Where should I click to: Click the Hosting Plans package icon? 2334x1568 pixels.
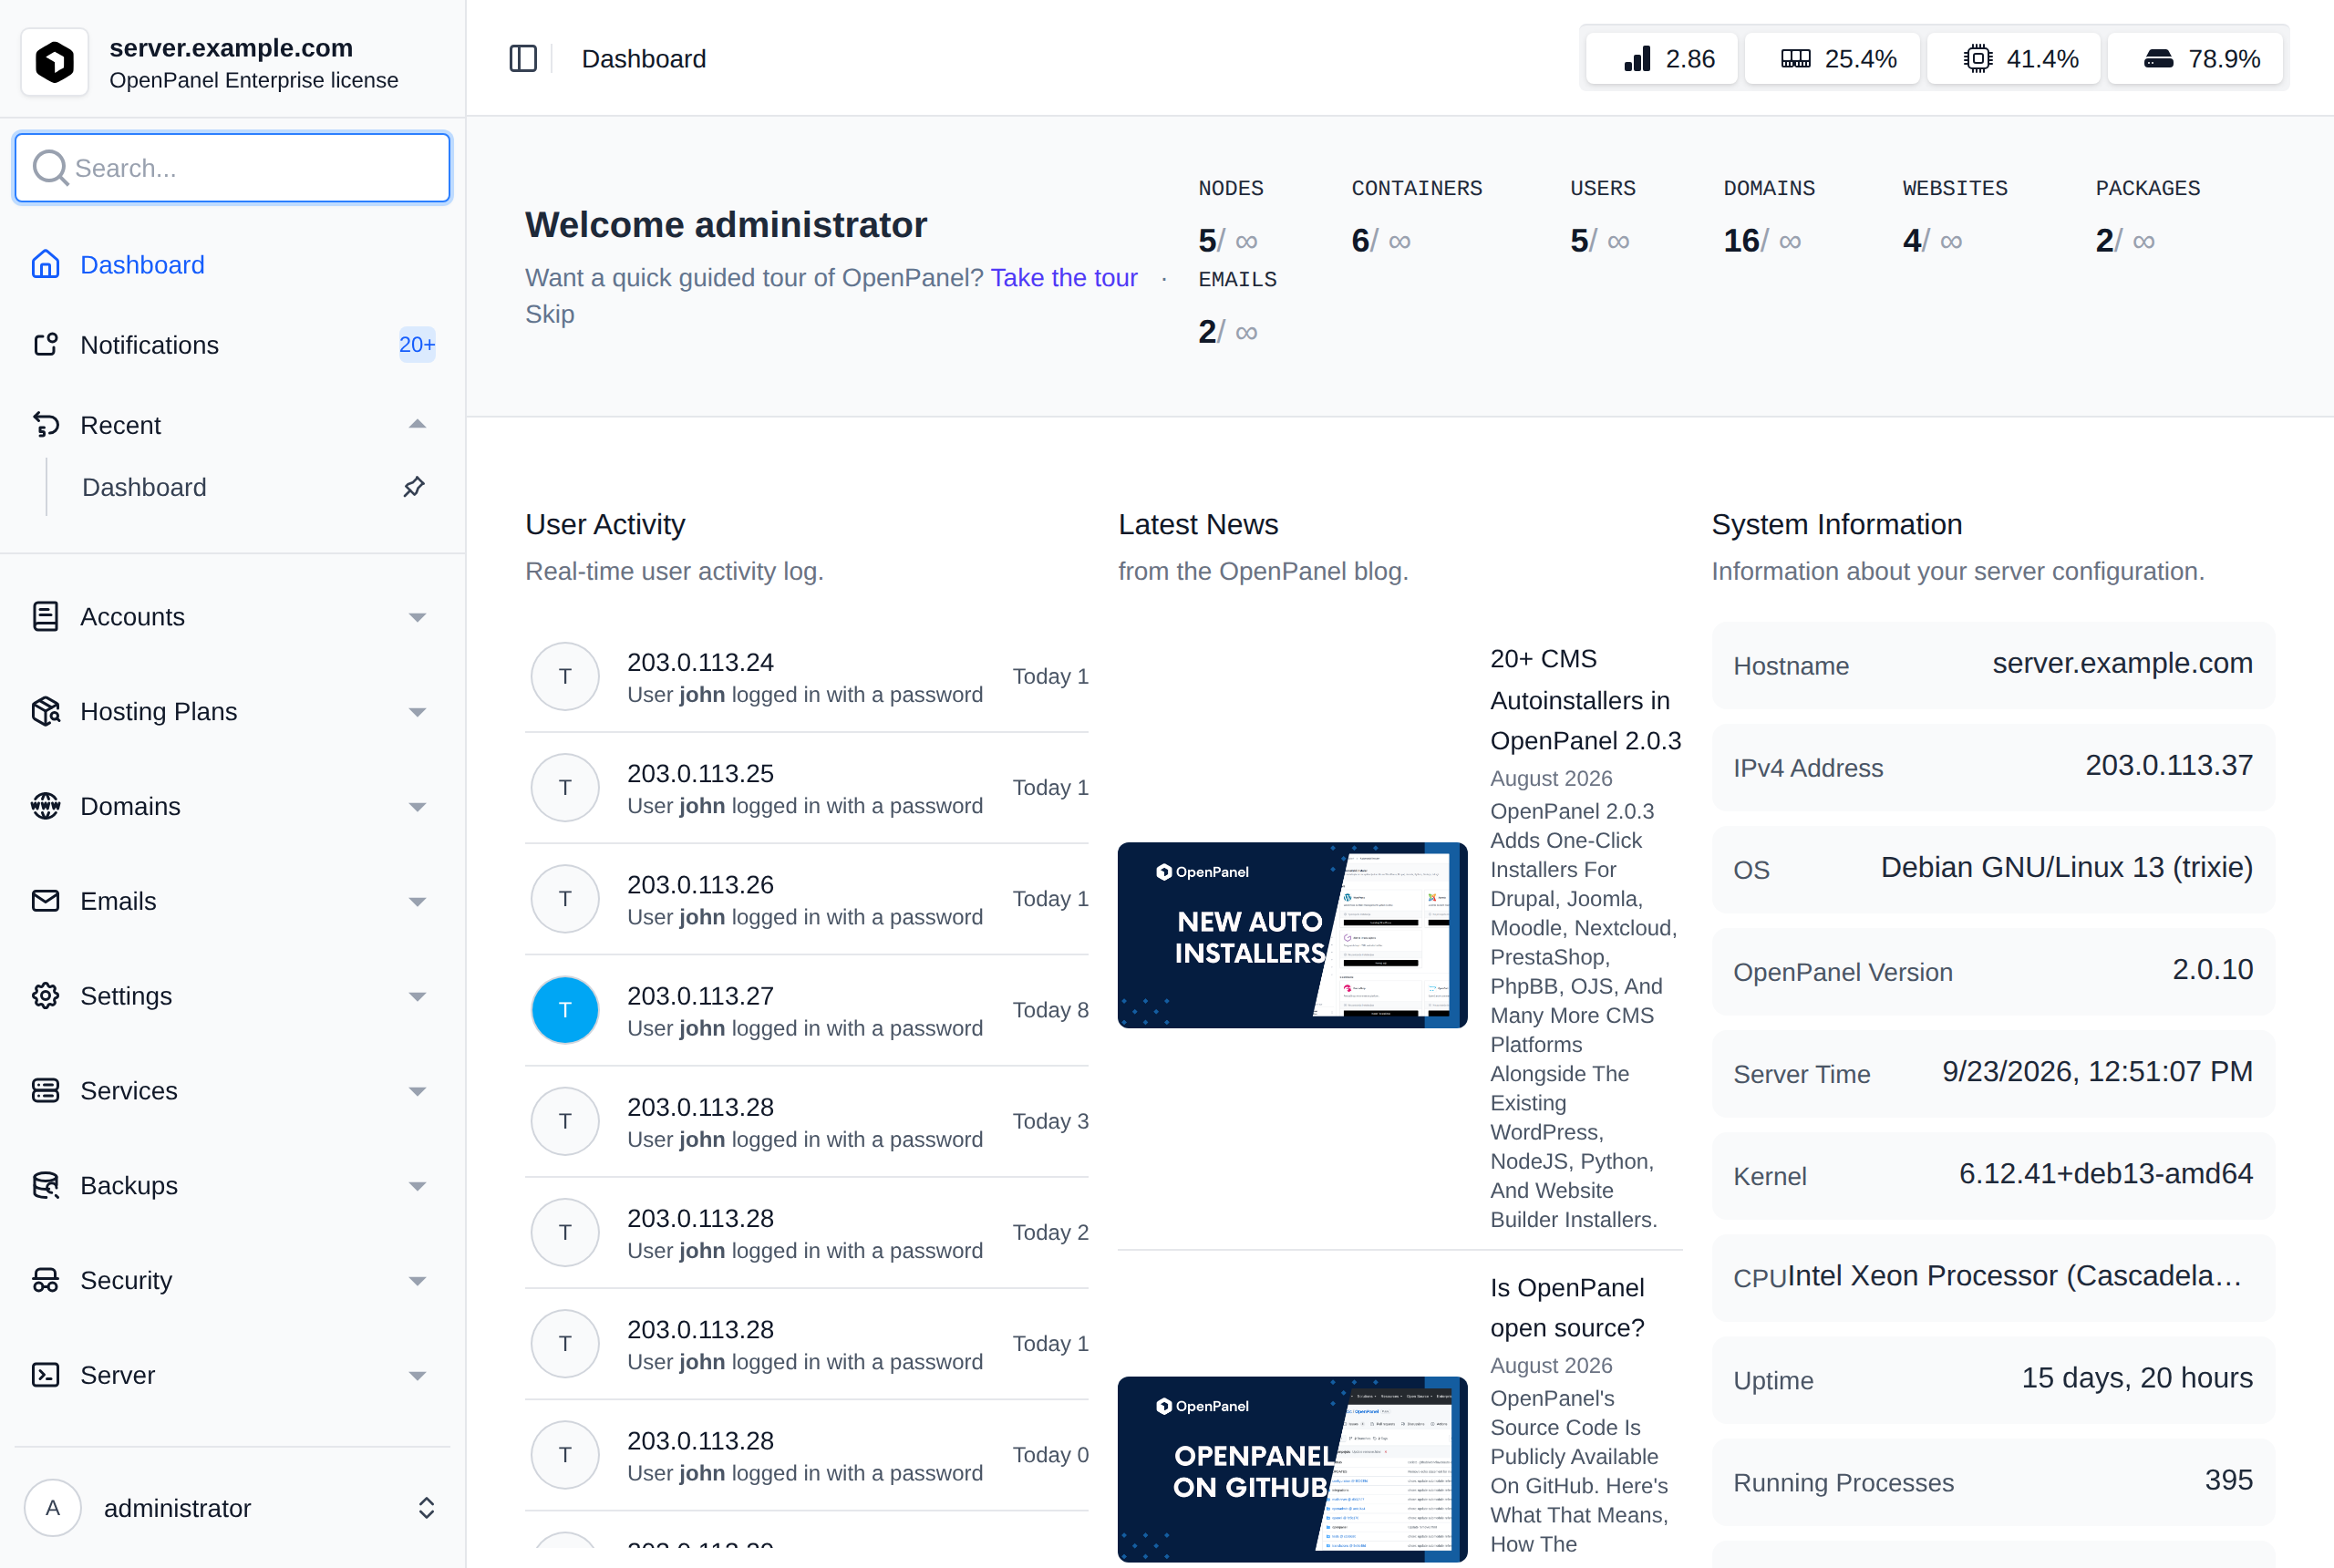(x=46, y=711)
